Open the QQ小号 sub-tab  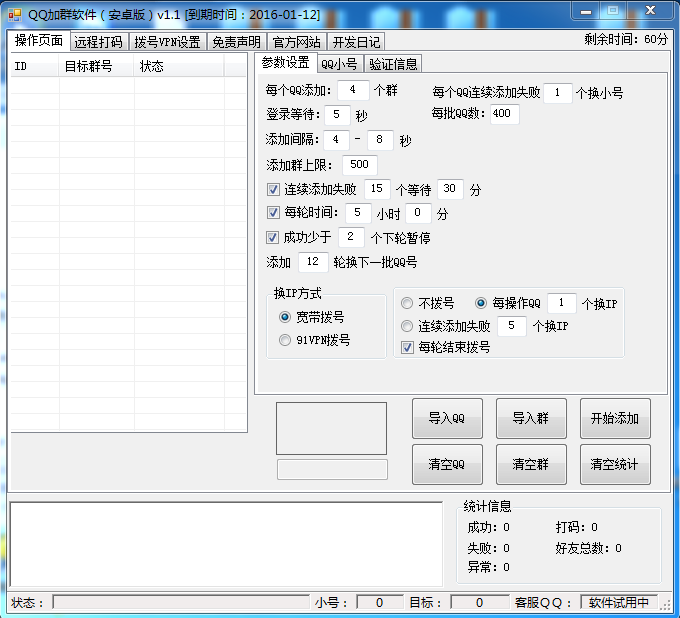(338, 64)
